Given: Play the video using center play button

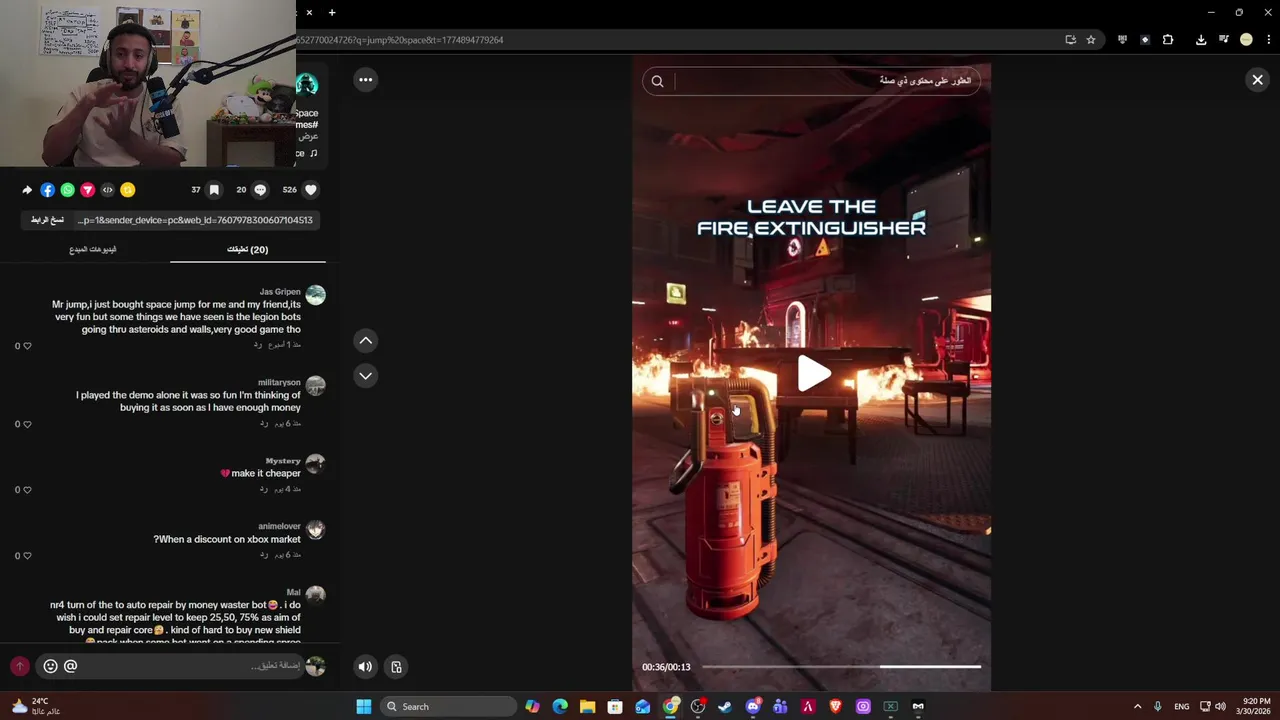Looking at the screenshot, I should pyautogui.click(x=813, y=374).
